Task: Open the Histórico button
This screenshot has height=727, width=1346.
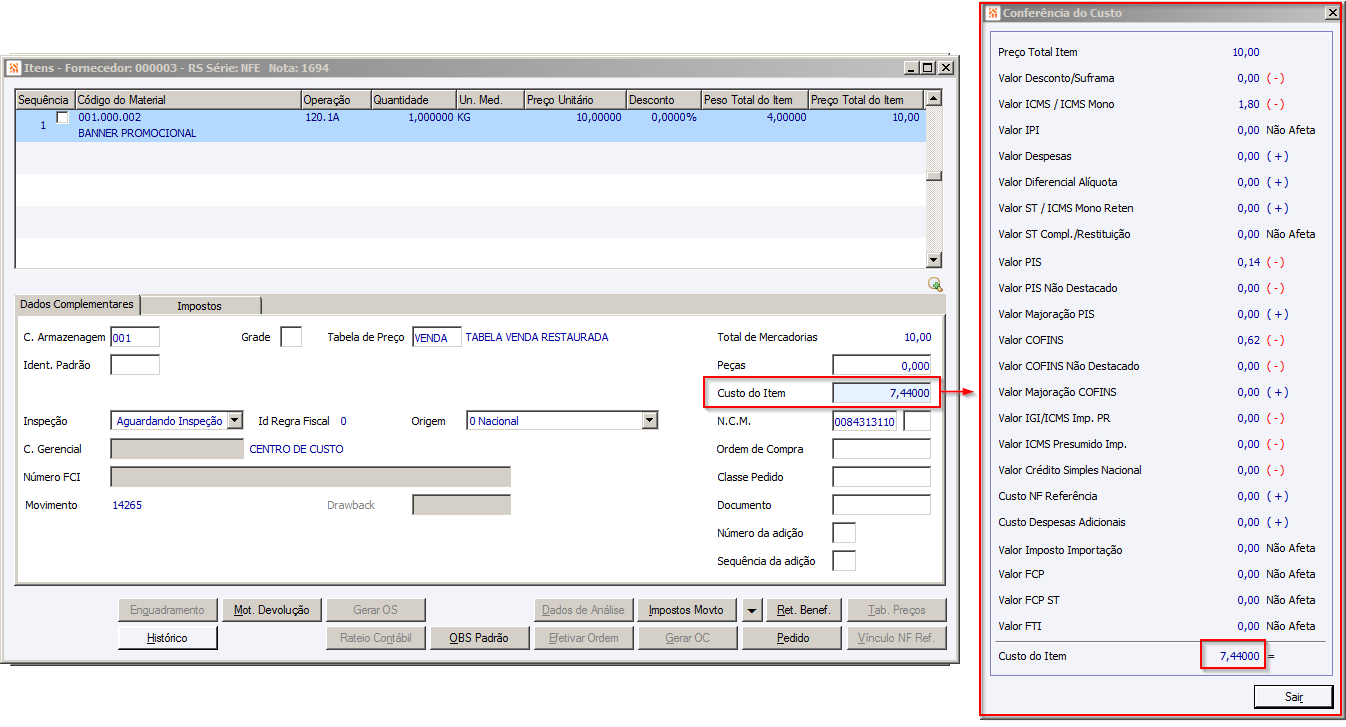Action: 167,638
